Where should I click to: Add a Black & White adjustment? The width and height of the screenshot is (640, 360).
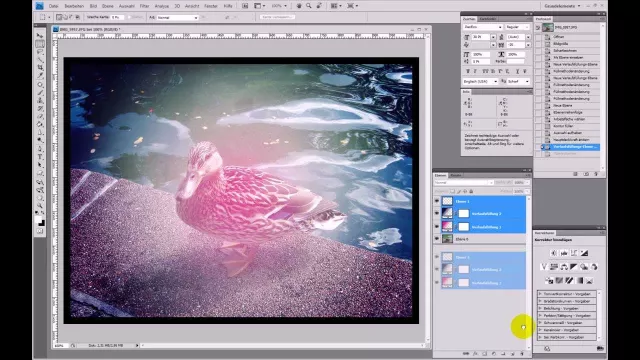coord(573,267)
